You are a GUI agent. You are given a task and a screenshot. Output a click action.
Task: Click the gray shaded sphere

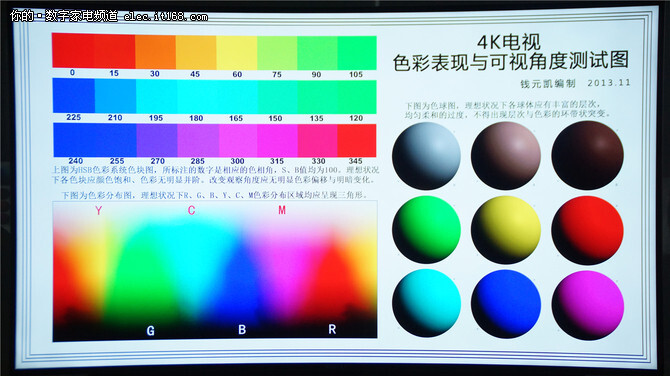(426, 156)
